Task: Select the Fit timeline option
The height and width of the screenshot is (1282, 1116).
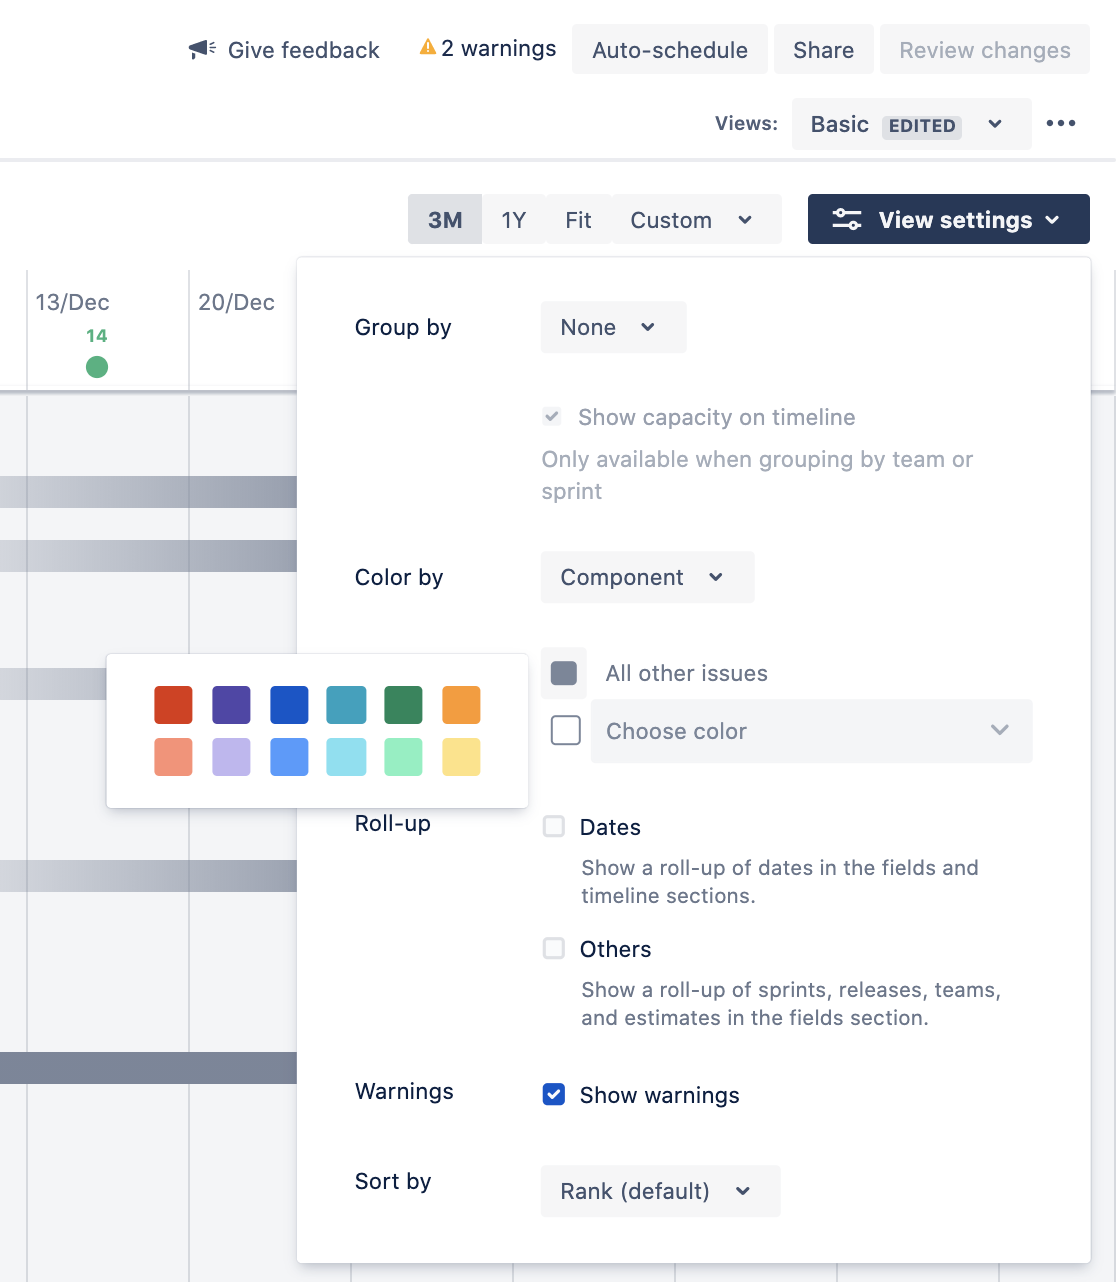Action: 578,219
